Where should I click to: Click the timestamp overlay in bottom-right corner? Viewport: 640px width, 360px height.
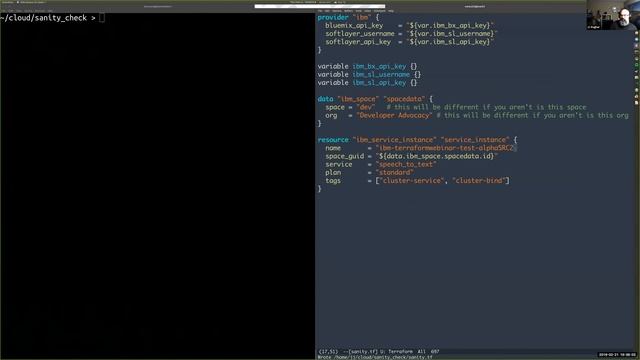pos(617,355)
